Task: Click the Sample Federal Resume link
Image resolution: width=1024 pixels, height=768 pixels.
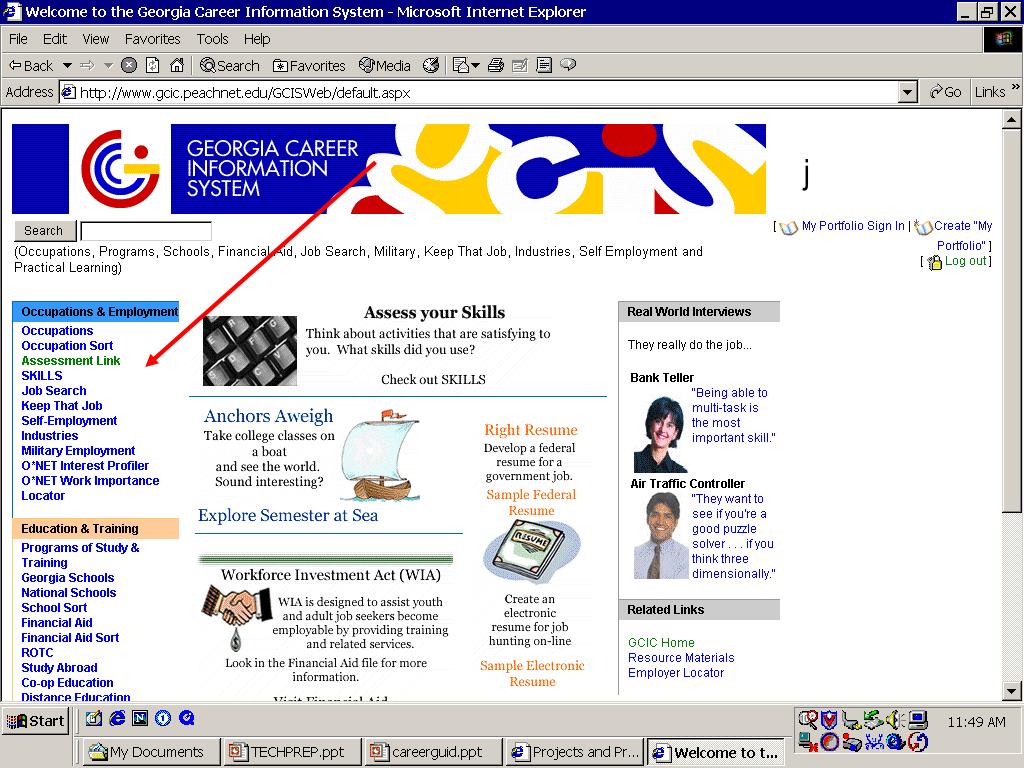Action: 531,502
